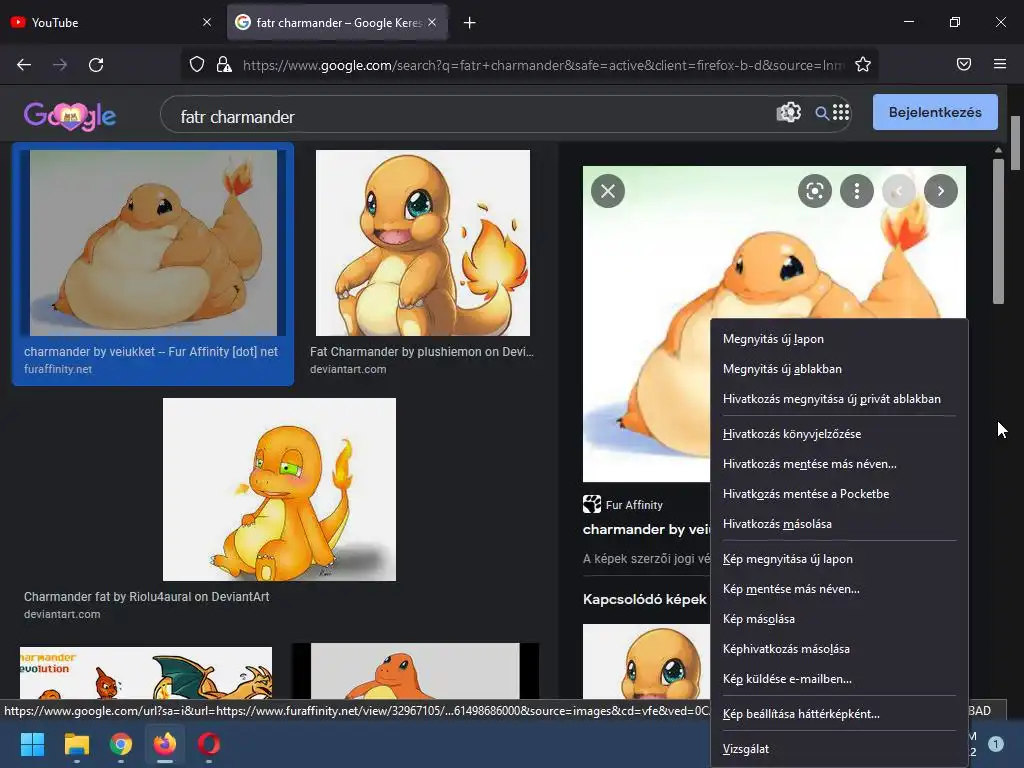Open the Windows Start menu
Viewport: 1024px width, 768px height.
[32, 744]
